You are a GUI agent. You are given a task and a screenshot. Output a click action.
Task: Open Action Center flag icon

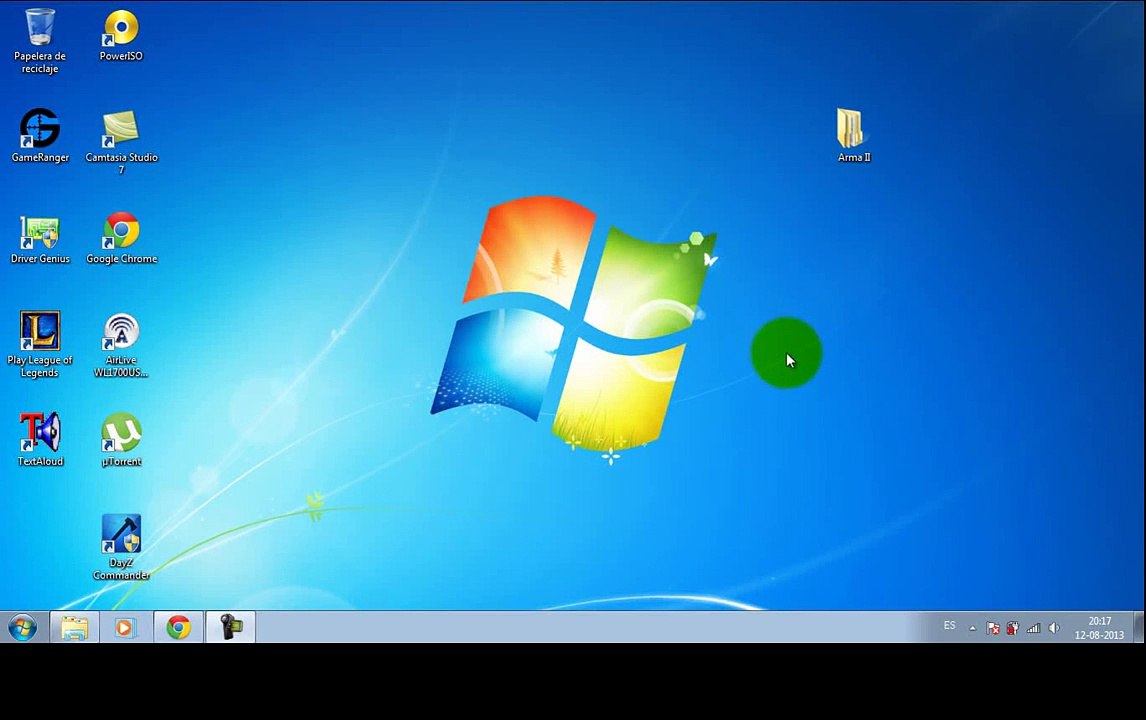pyautogui.click(x=993, y=628)
